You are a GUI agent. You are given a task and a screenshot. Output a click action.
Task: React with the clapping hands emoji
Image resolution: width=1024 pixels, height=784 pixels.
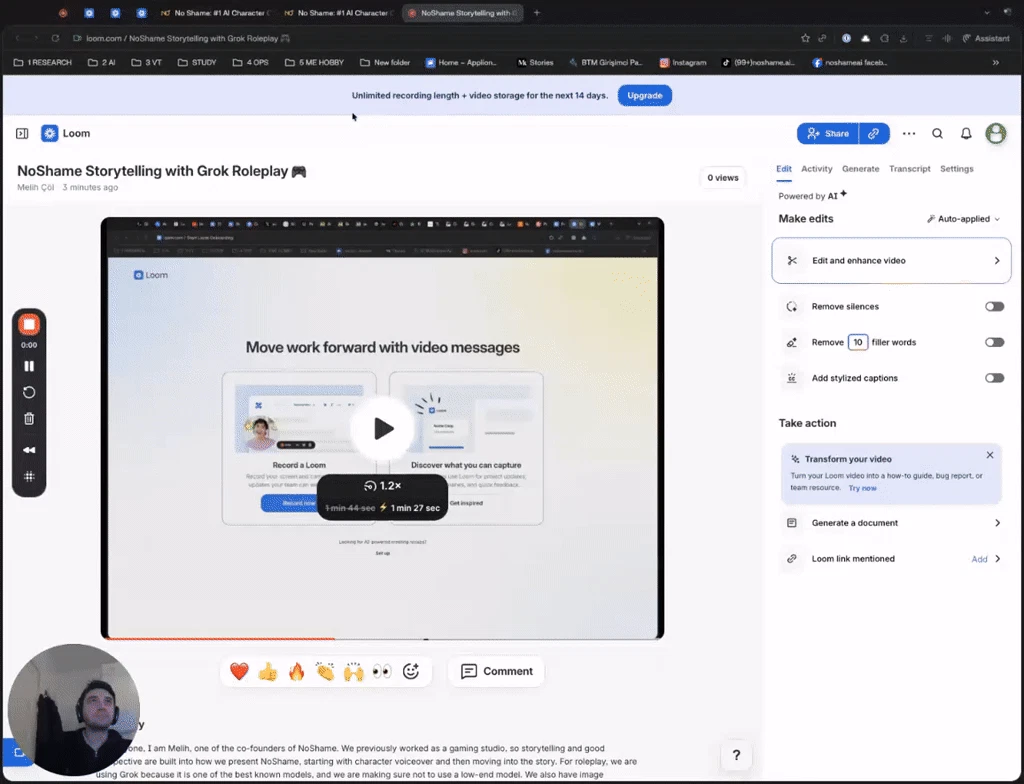[x=325, y=671]
